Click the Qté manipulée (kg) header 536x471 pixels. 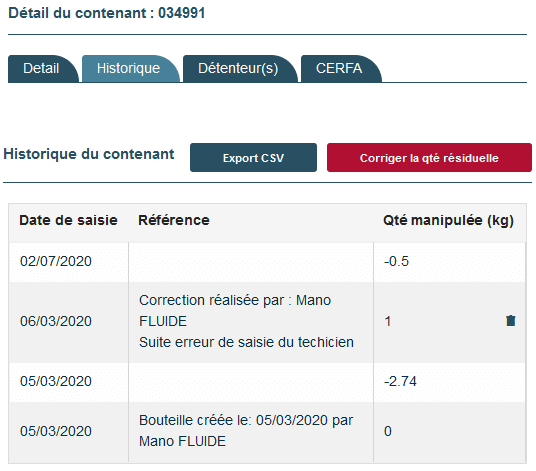tap(448, 220)
